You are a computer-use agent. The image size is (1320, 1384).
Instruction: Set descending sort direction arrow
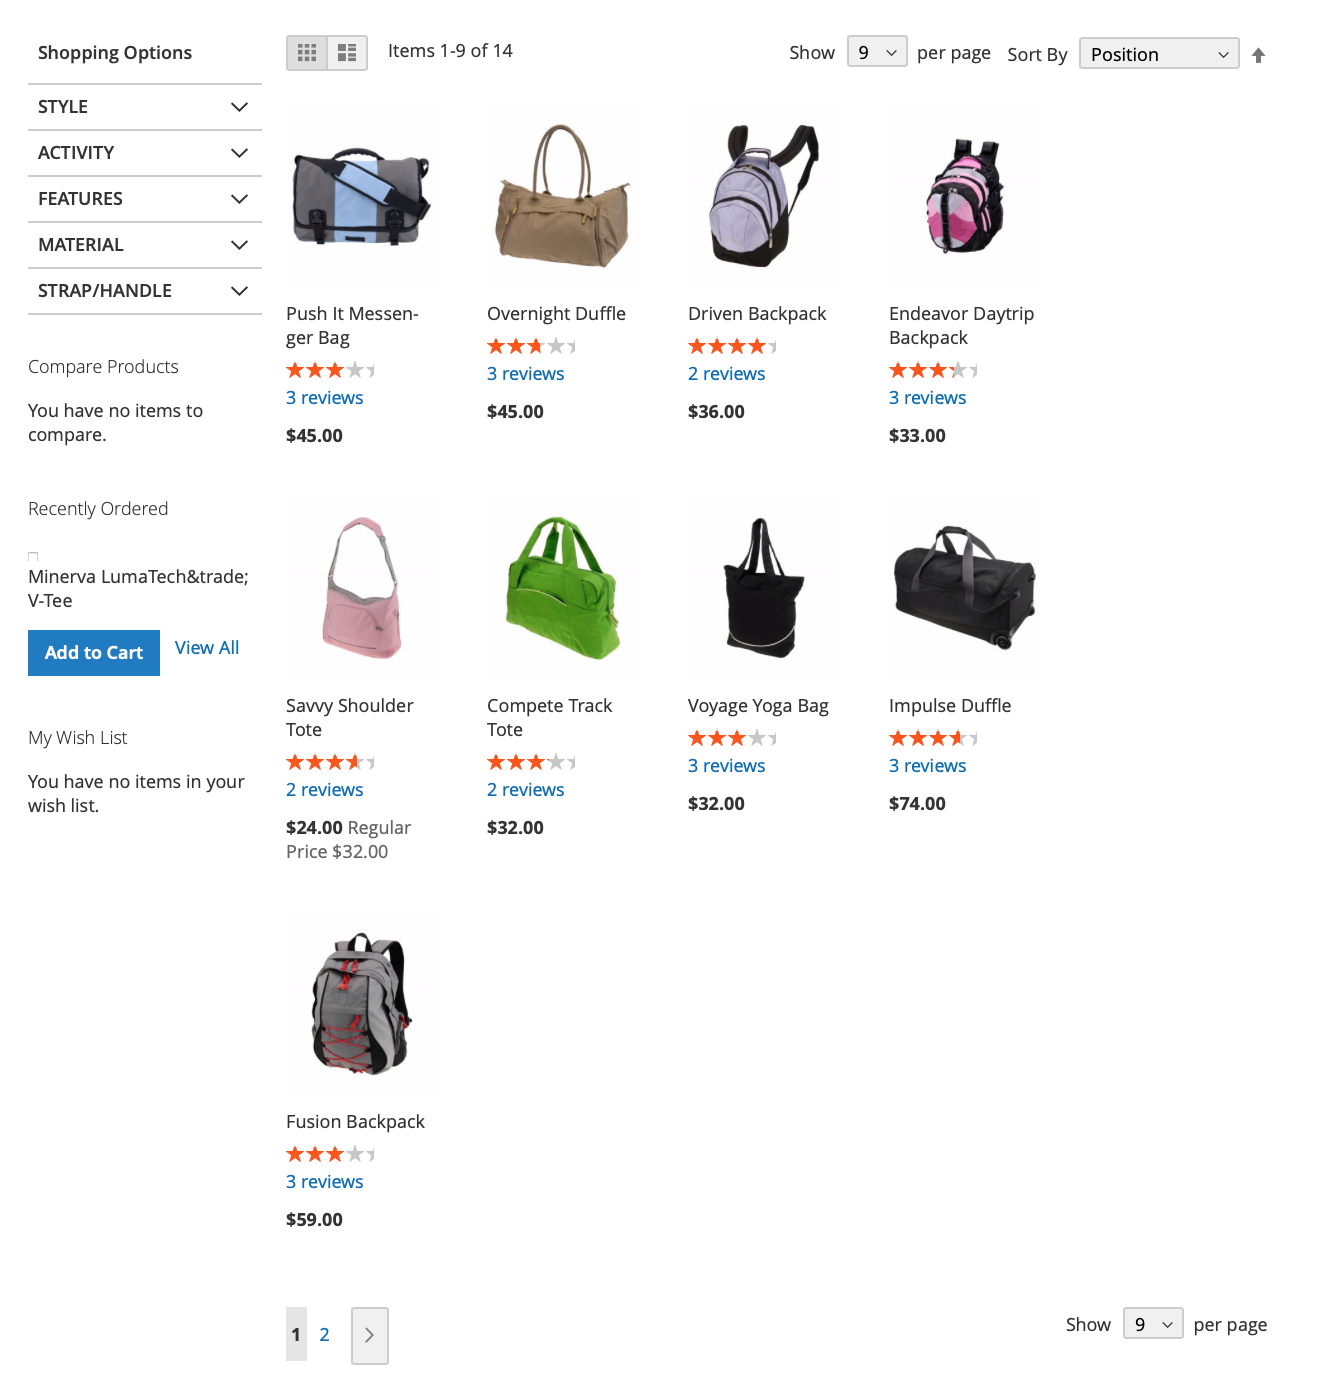(1258, 55)
